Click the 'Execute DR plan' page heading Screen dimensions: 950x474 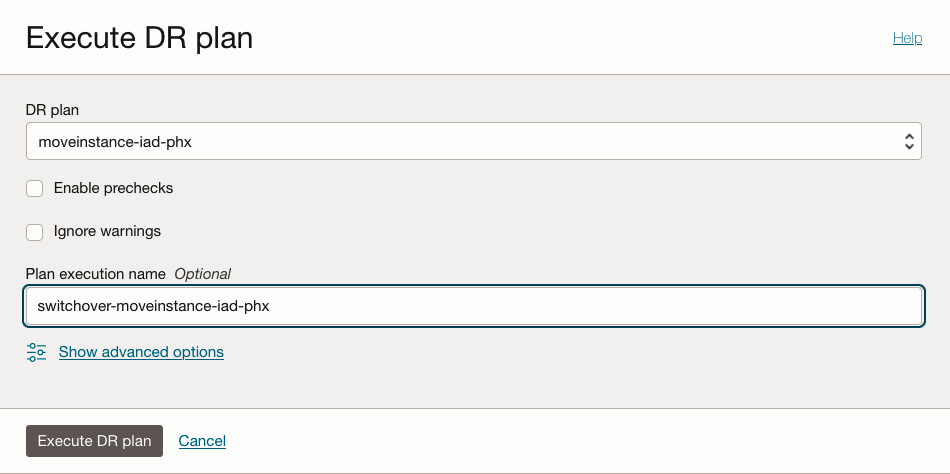click(139, 38)
